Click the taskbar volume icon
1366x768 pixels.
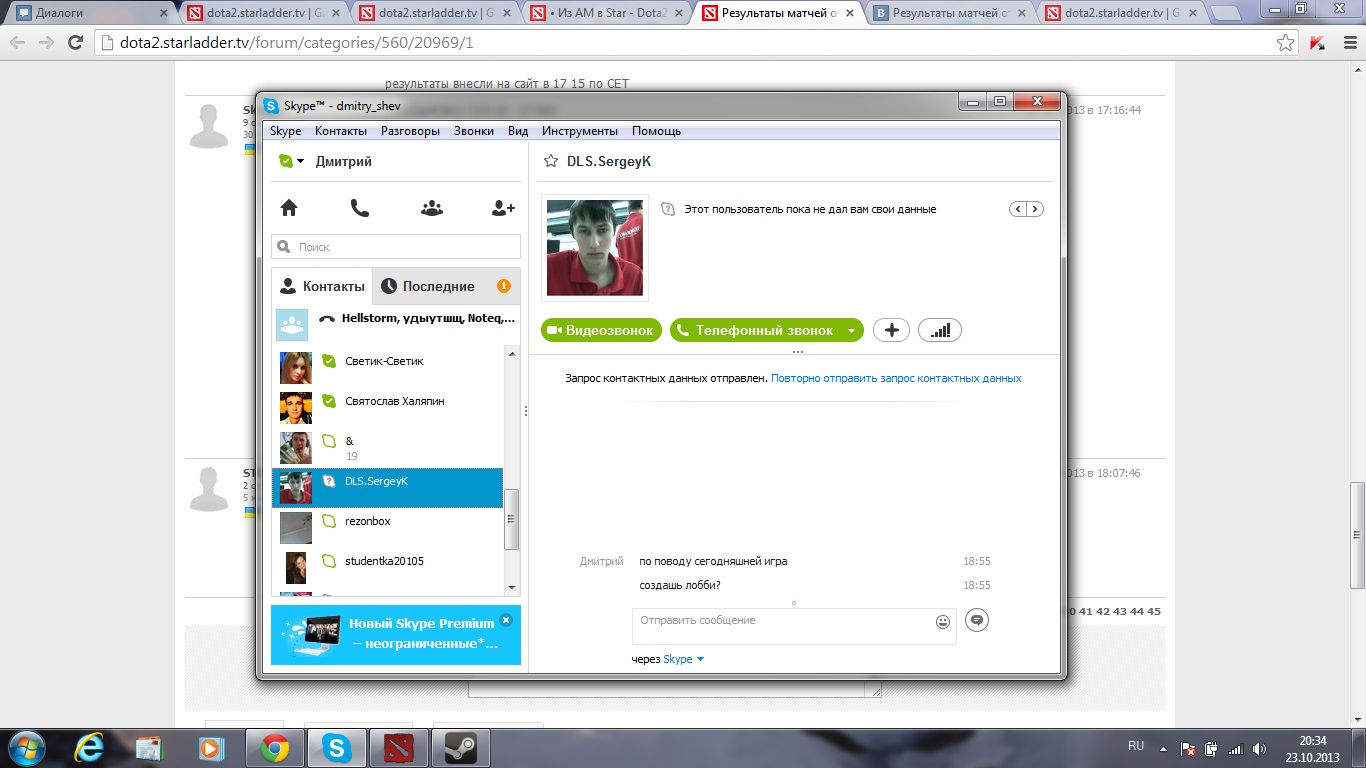(1259, 748)
